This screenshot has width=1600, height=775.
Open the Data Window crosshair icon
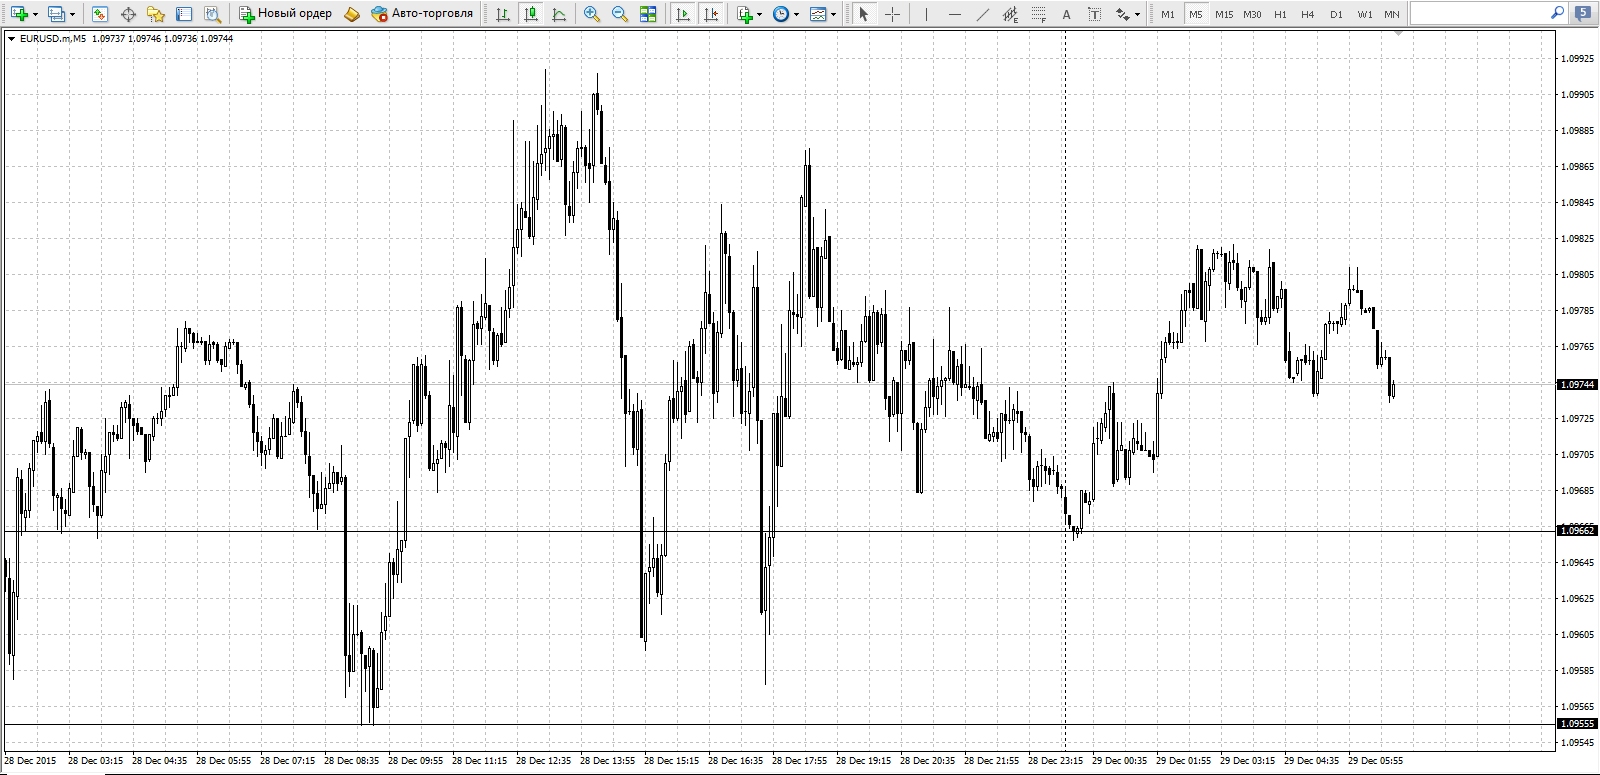pos(128,14)
